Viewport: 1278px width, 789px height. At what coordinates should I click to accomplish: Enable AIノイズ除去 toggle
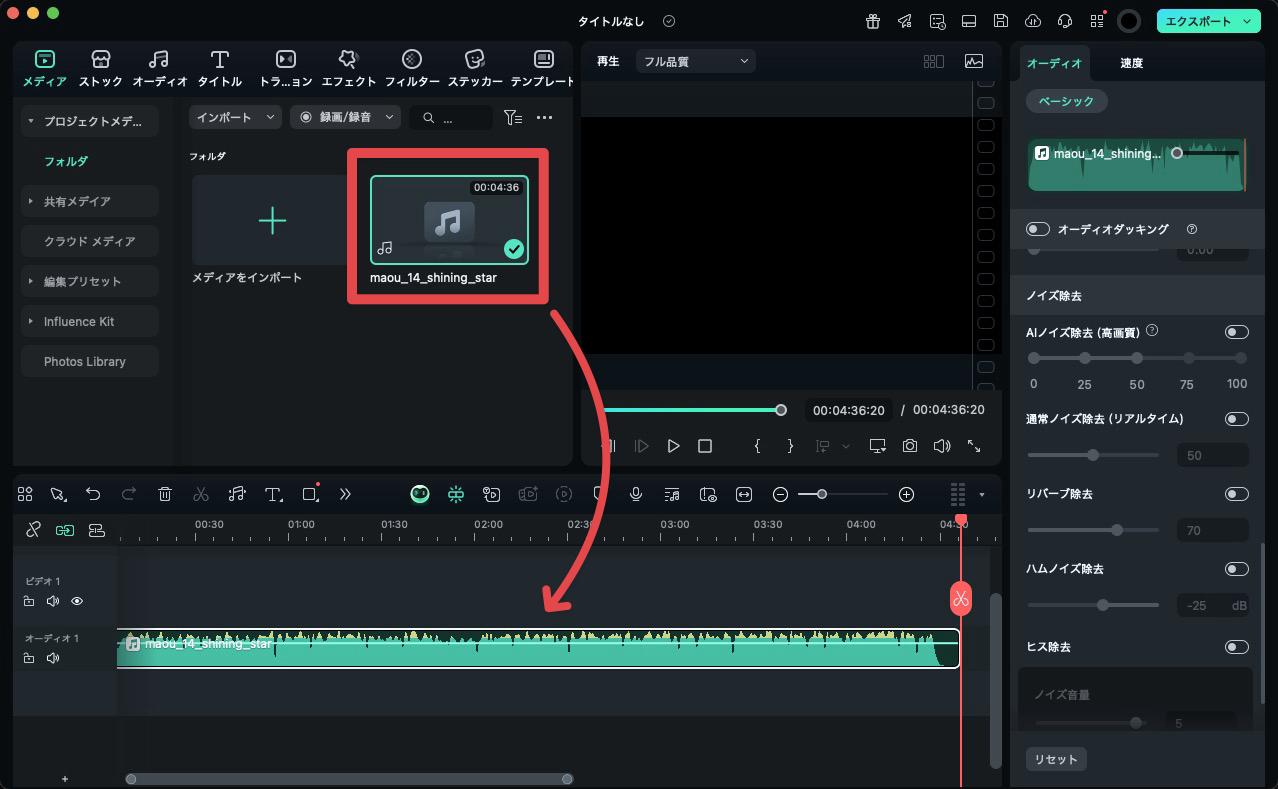pos(1236,332)
